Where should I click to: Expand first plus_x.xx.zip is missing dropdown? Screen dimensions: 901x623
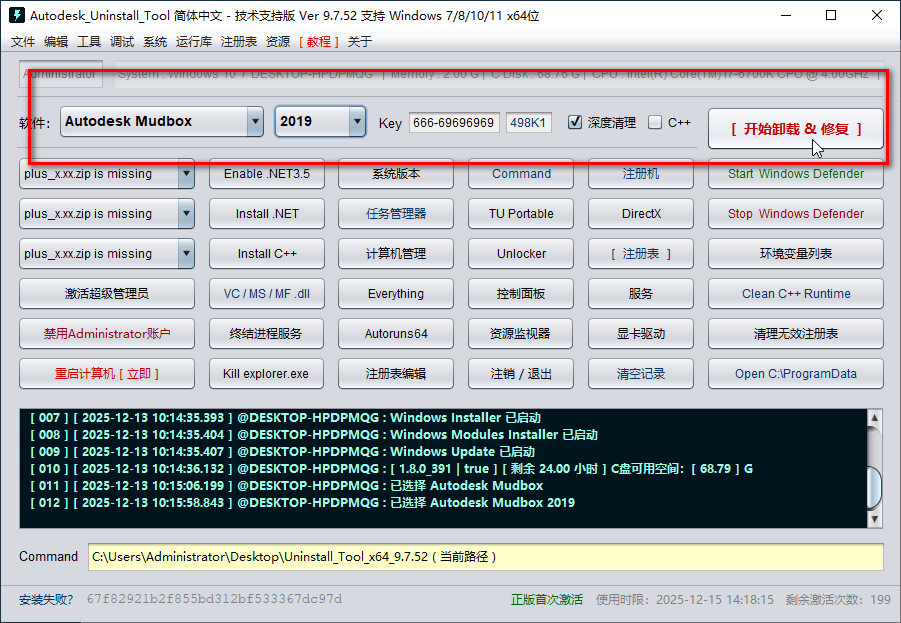(x=186, y=174)
